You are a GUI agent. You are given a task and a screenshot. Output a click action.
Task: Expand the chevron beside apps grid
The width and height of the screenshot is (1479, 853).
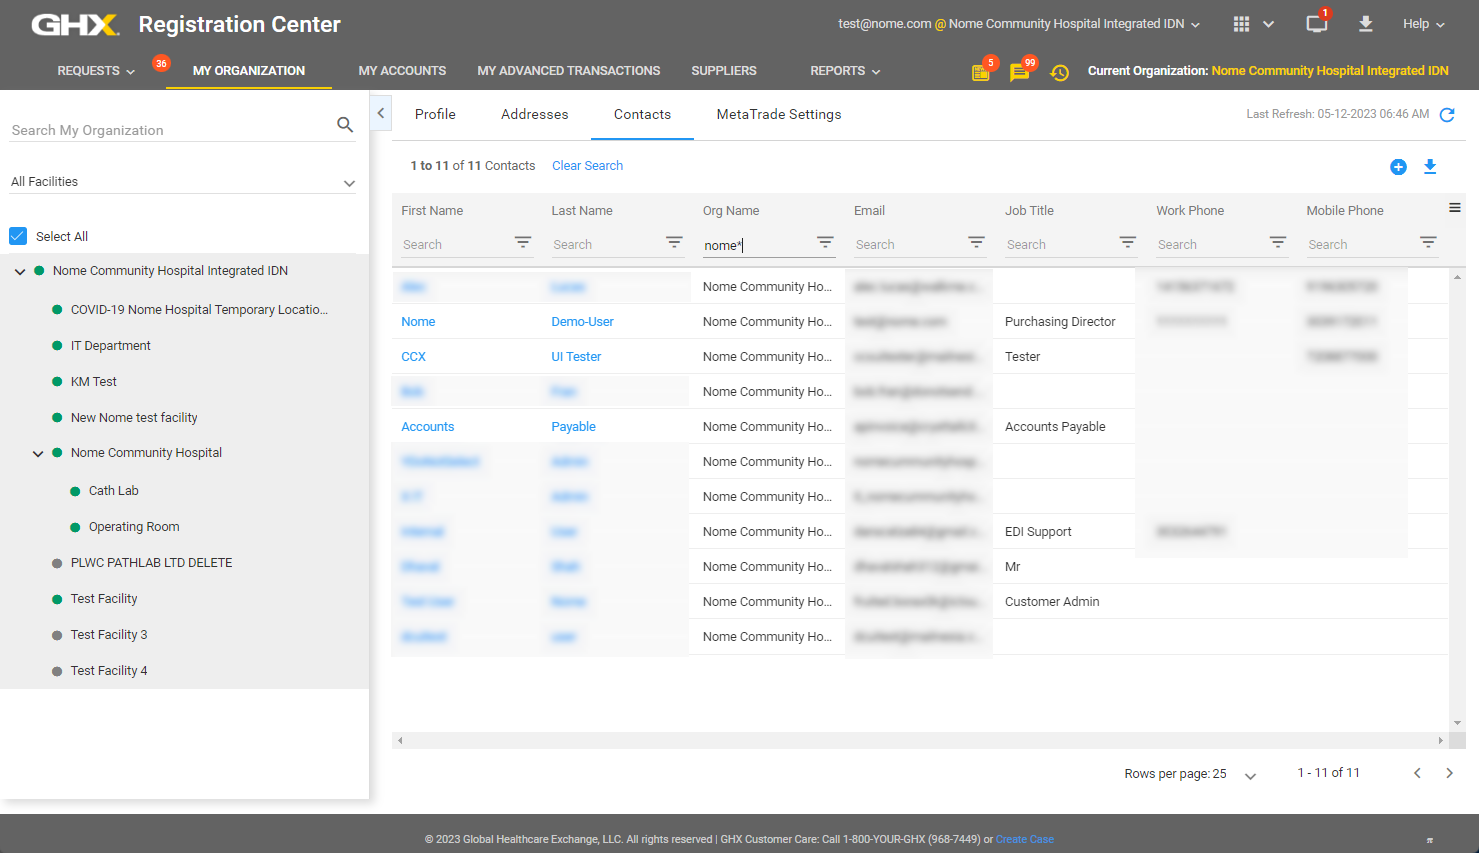coord(1268,24)
